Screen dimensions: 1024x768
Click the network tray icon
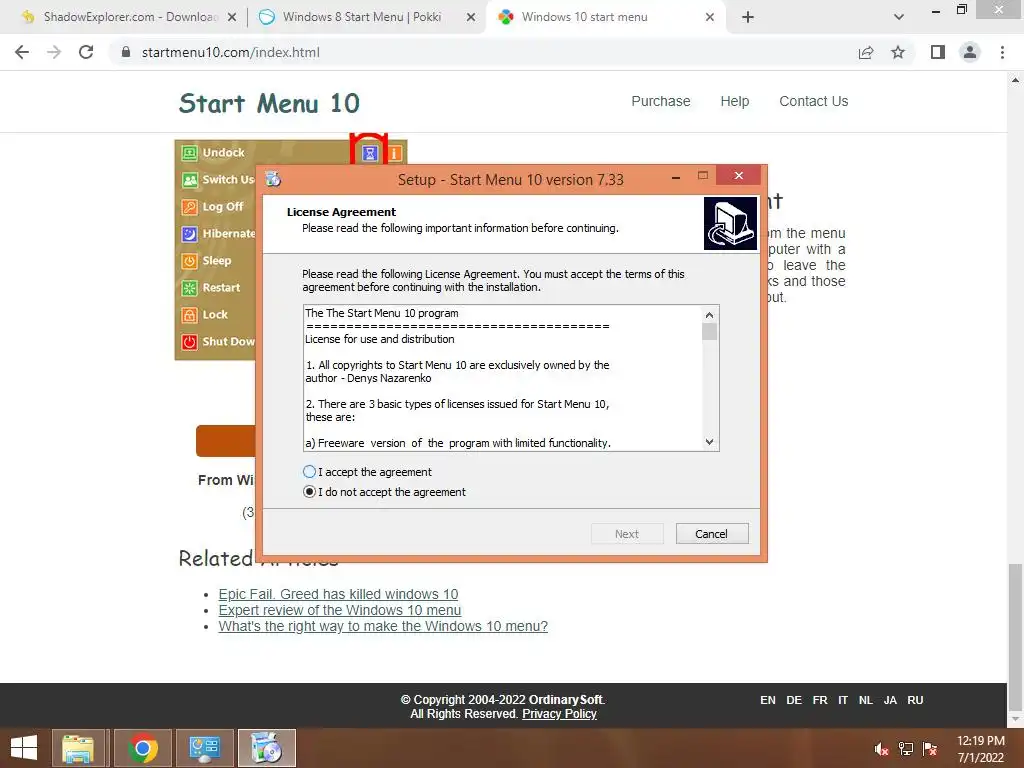coord(906,749)
